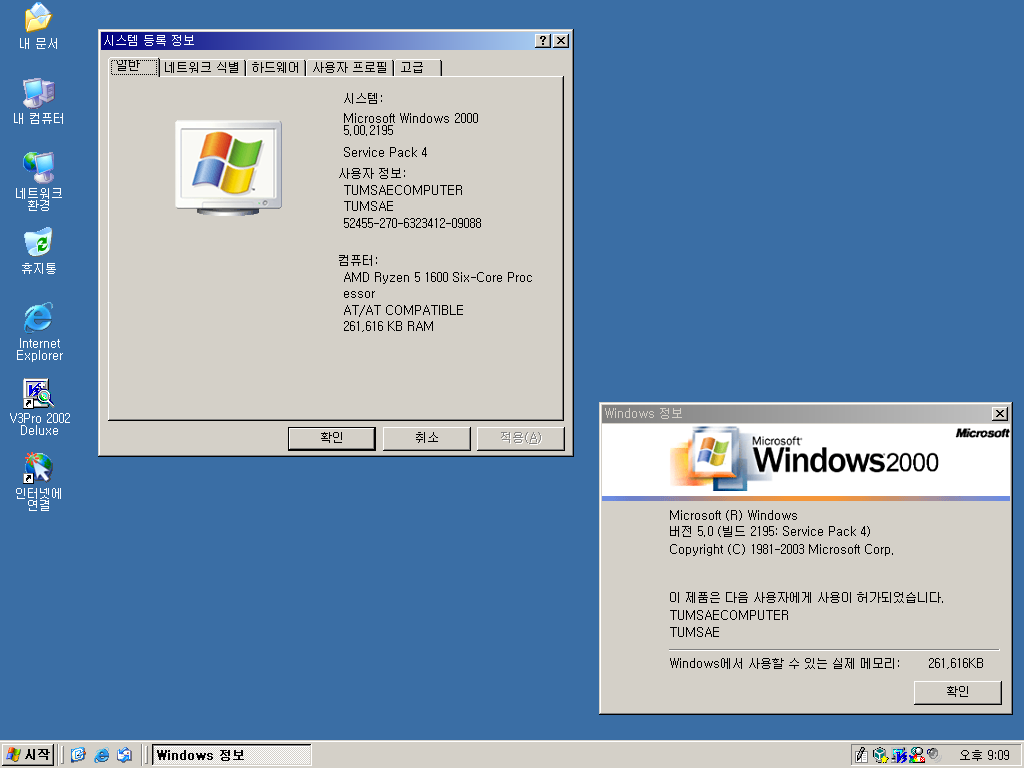The height and width of the screenshot is (768, 1024).
Task: Click the Microsoft Windows 2000 system text
Action: coord(411,118)
